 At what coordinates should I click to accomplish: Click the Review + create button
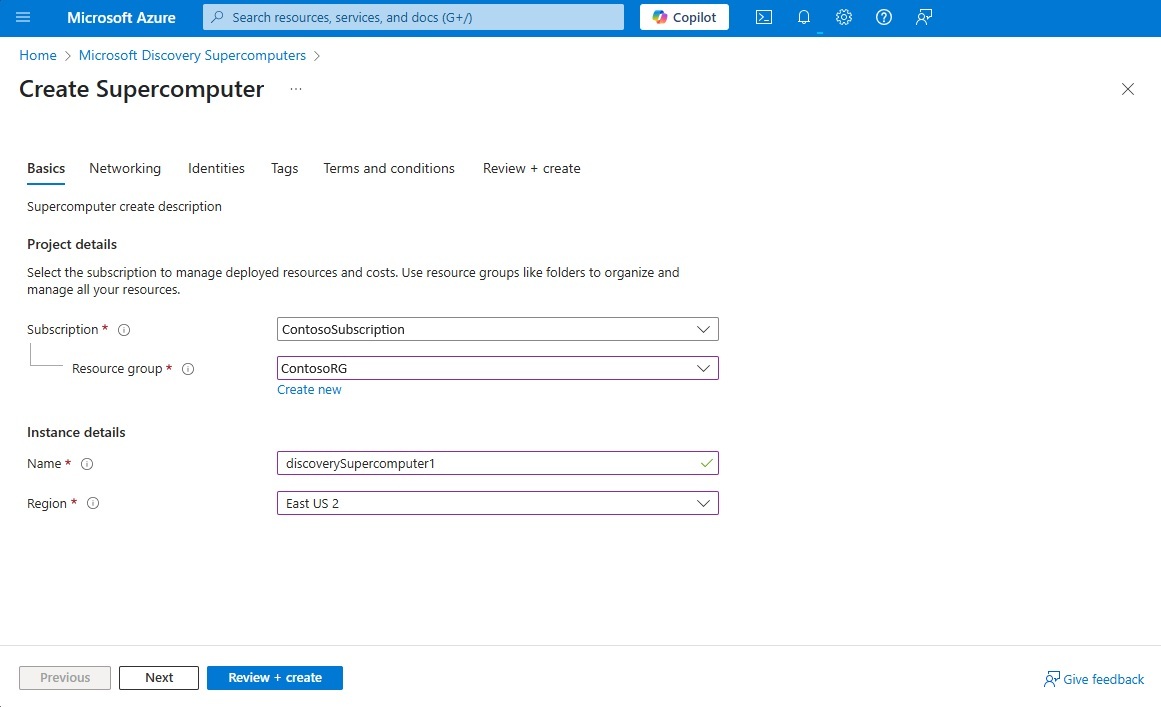click(x=275, y=677)
